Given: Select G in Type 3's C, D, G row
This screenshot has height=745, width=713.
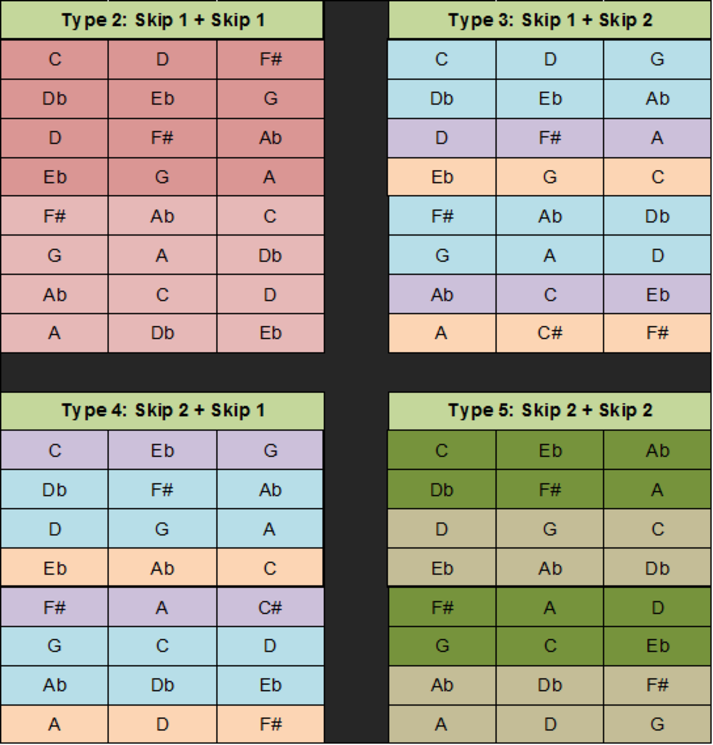Looking at the screenshot, I should [657, 59].
